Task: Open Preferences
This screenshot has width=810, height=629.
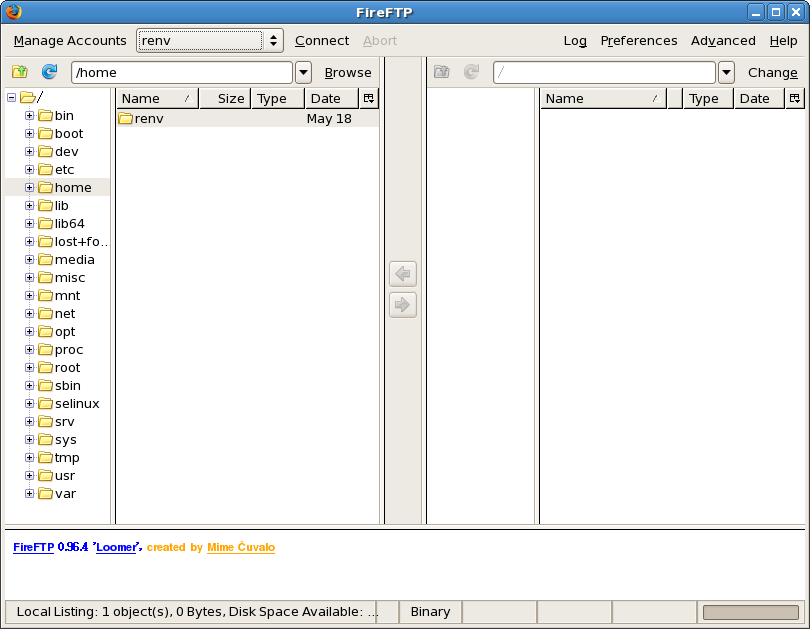Action: pos(639,40)
